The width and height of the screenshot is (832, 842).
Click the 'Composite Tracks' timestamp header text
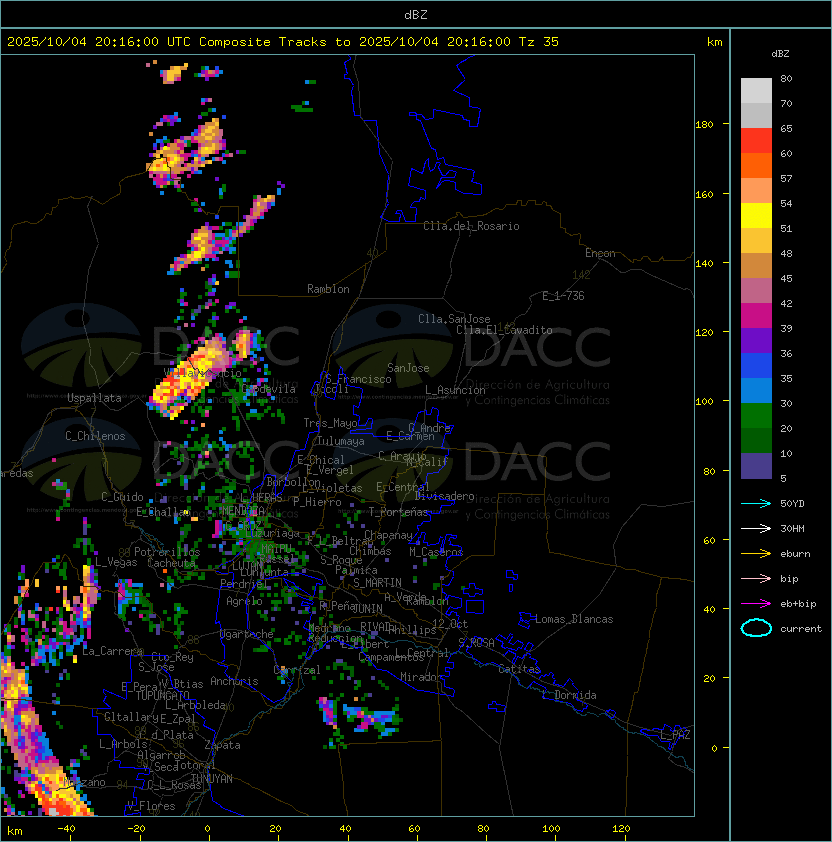pos(283,42)
